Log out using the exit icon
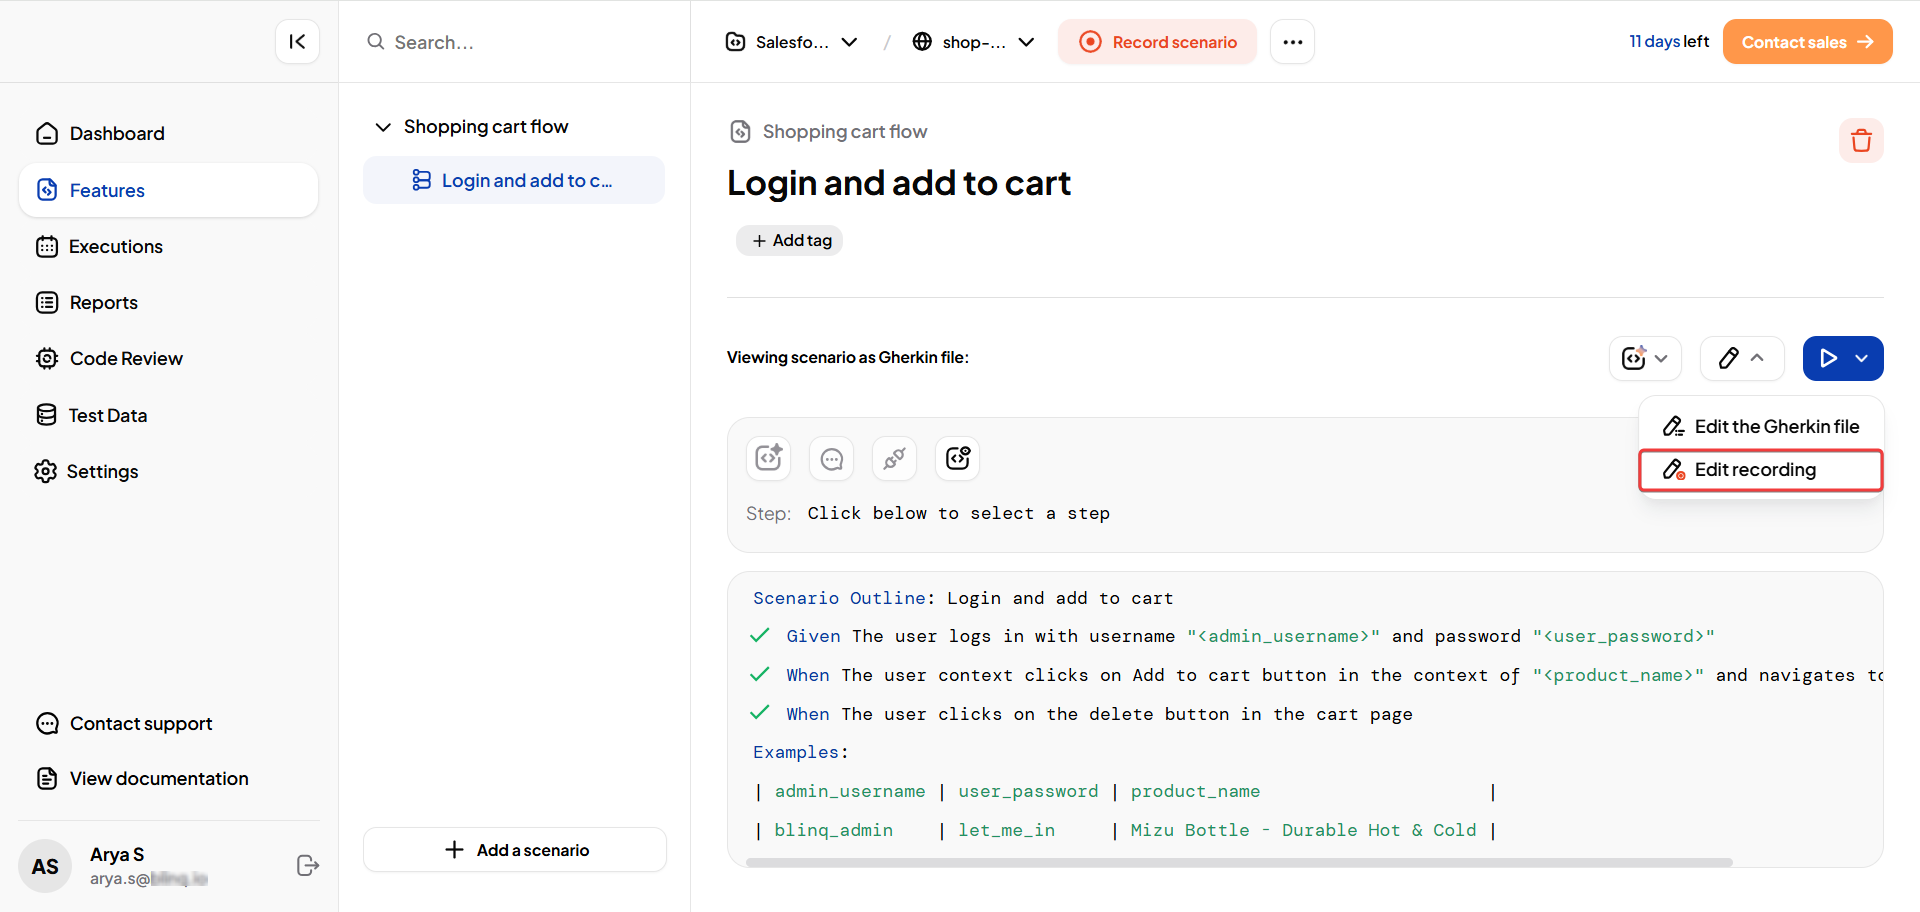The width and height of the screenshot is (1920, 912). pos(307,865)
